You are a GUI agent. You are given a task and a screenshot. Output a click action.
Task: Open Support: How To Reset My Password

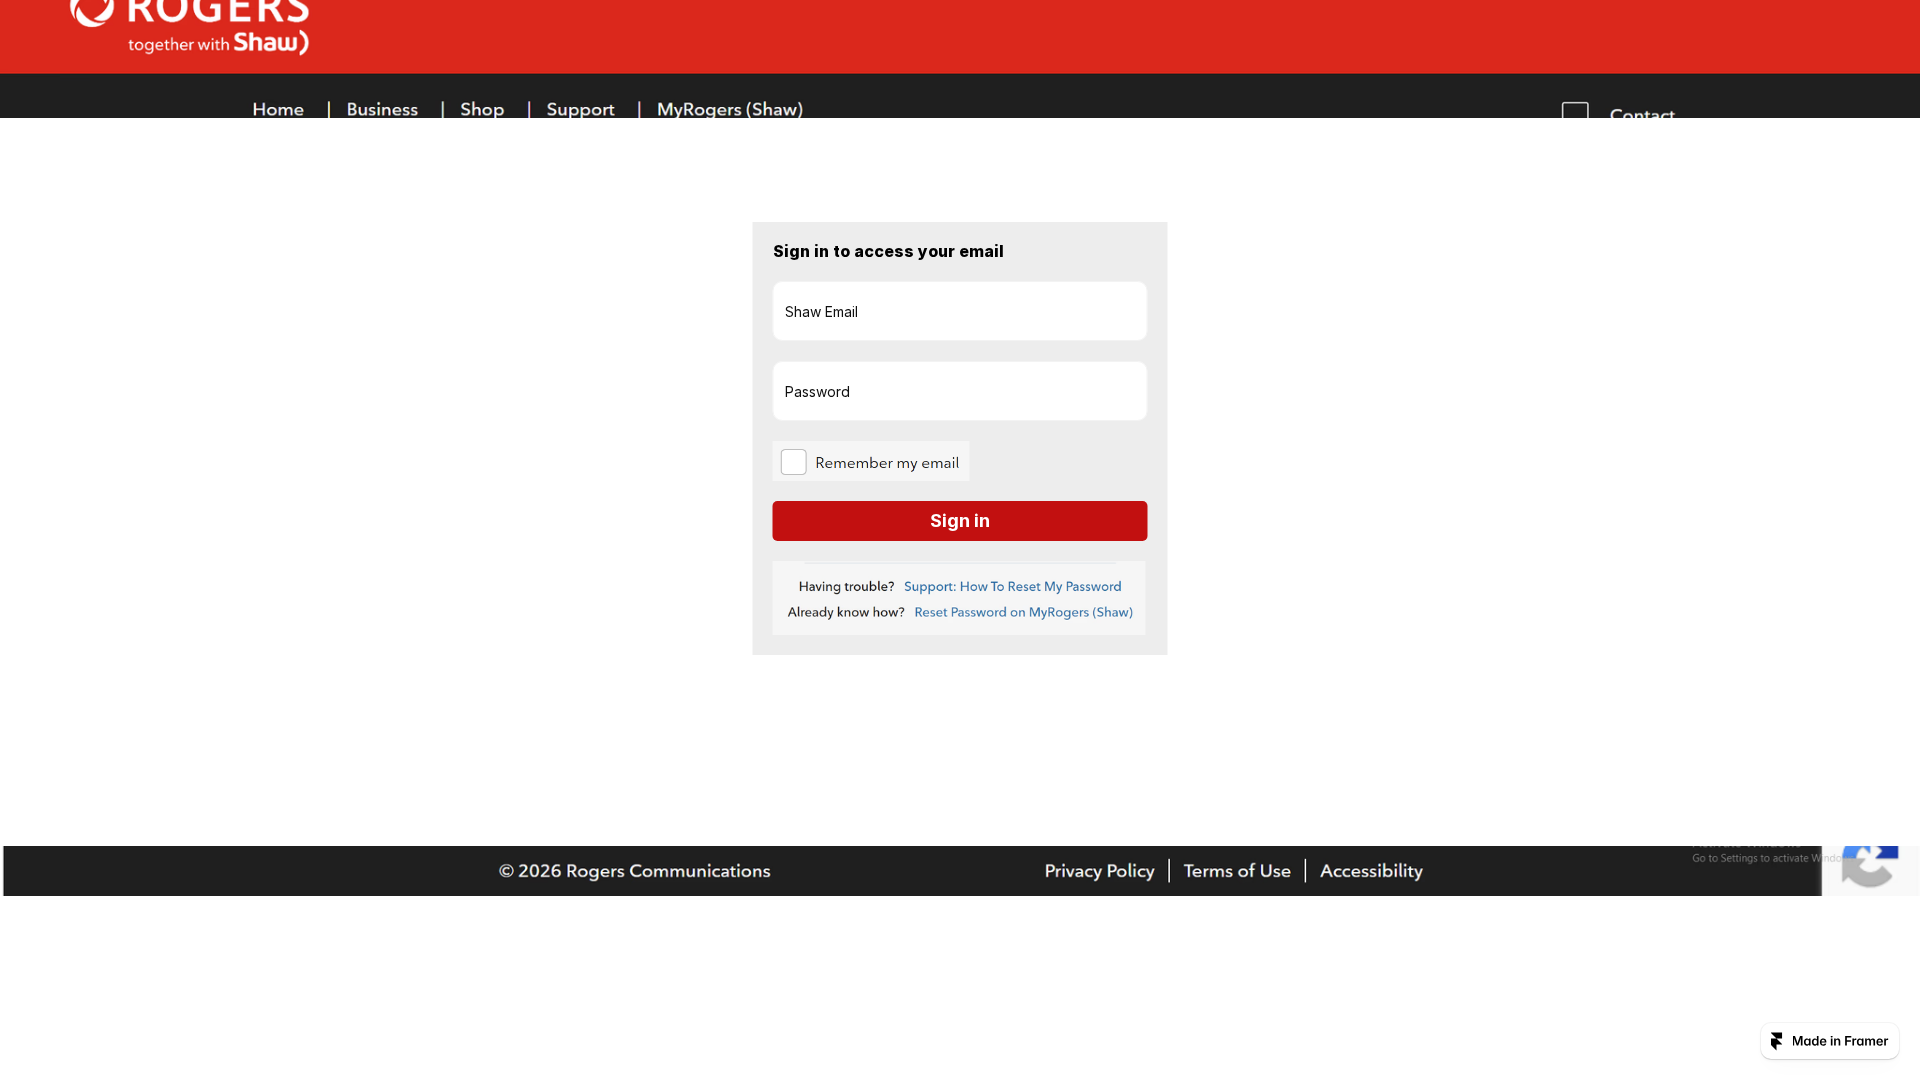pyautogui.click(x=1013, y=587)
